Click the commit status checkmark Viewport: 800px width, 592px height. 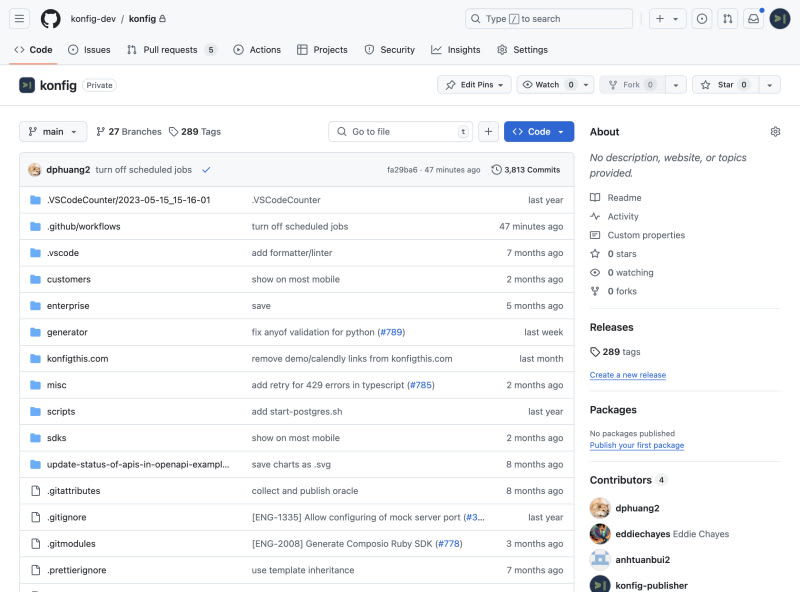pos(206,170)
